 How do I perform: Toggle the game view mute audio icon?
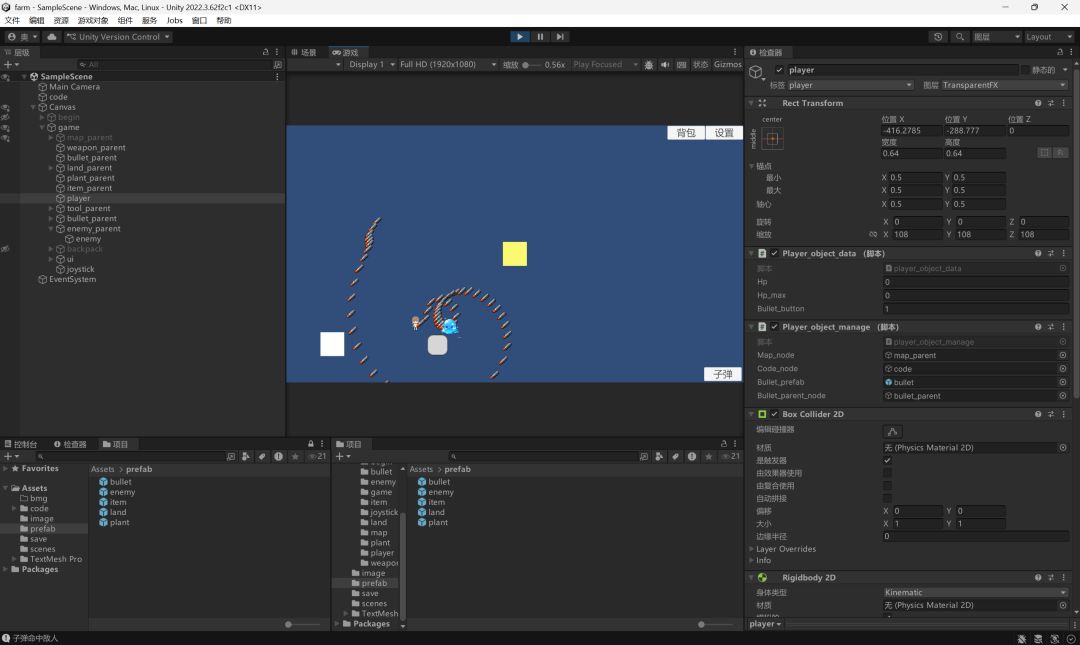pyautogui.click(x=665, y=65)
